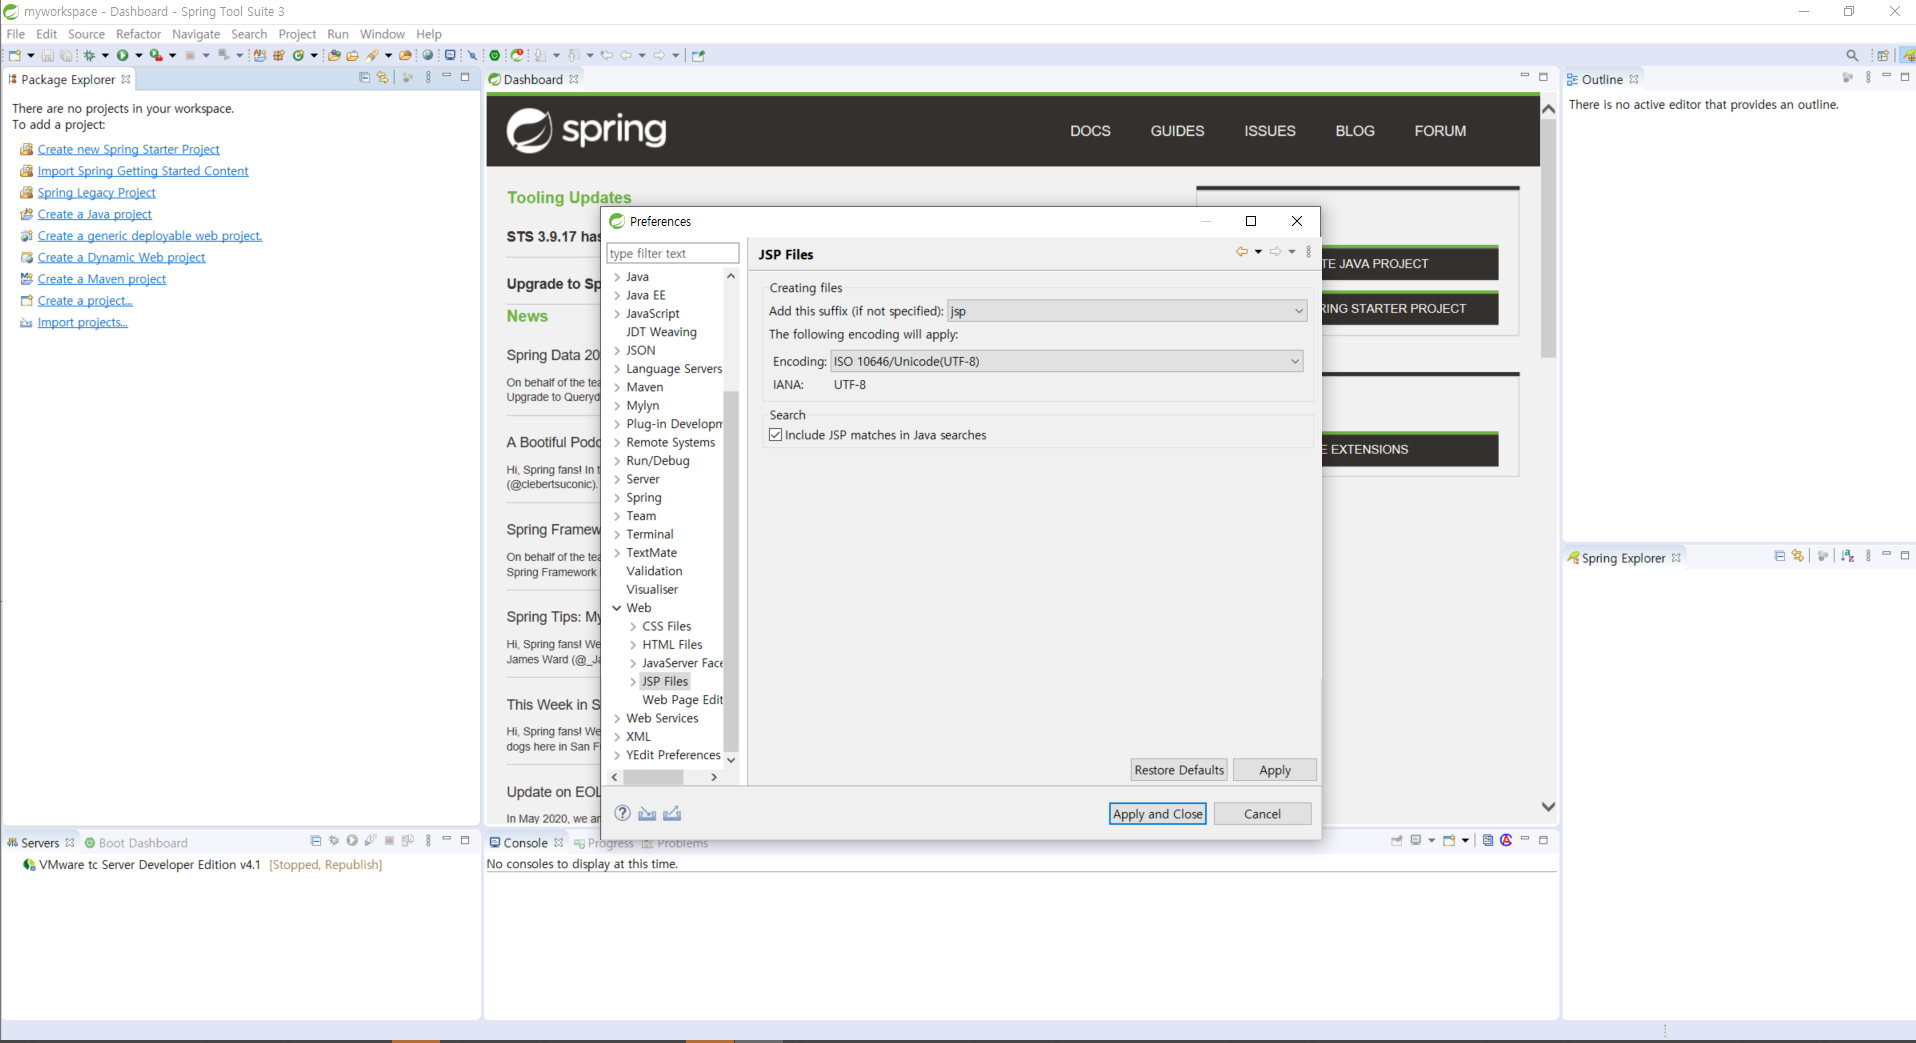Select VMware tc Server Developer Edition entry
This screenshot has width=1916, height=1043.
pos(149,865)
